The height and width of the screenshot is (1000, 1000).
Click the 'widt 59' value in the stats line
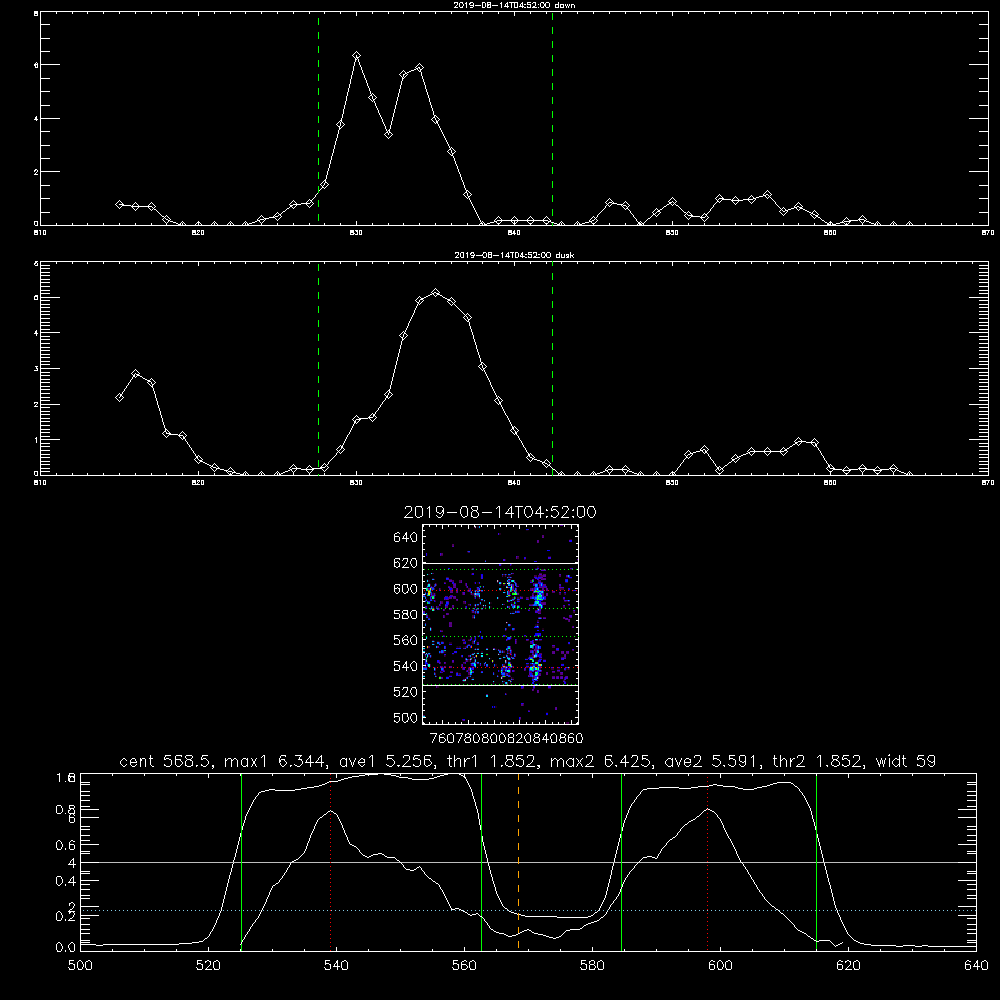coord(906,761)
